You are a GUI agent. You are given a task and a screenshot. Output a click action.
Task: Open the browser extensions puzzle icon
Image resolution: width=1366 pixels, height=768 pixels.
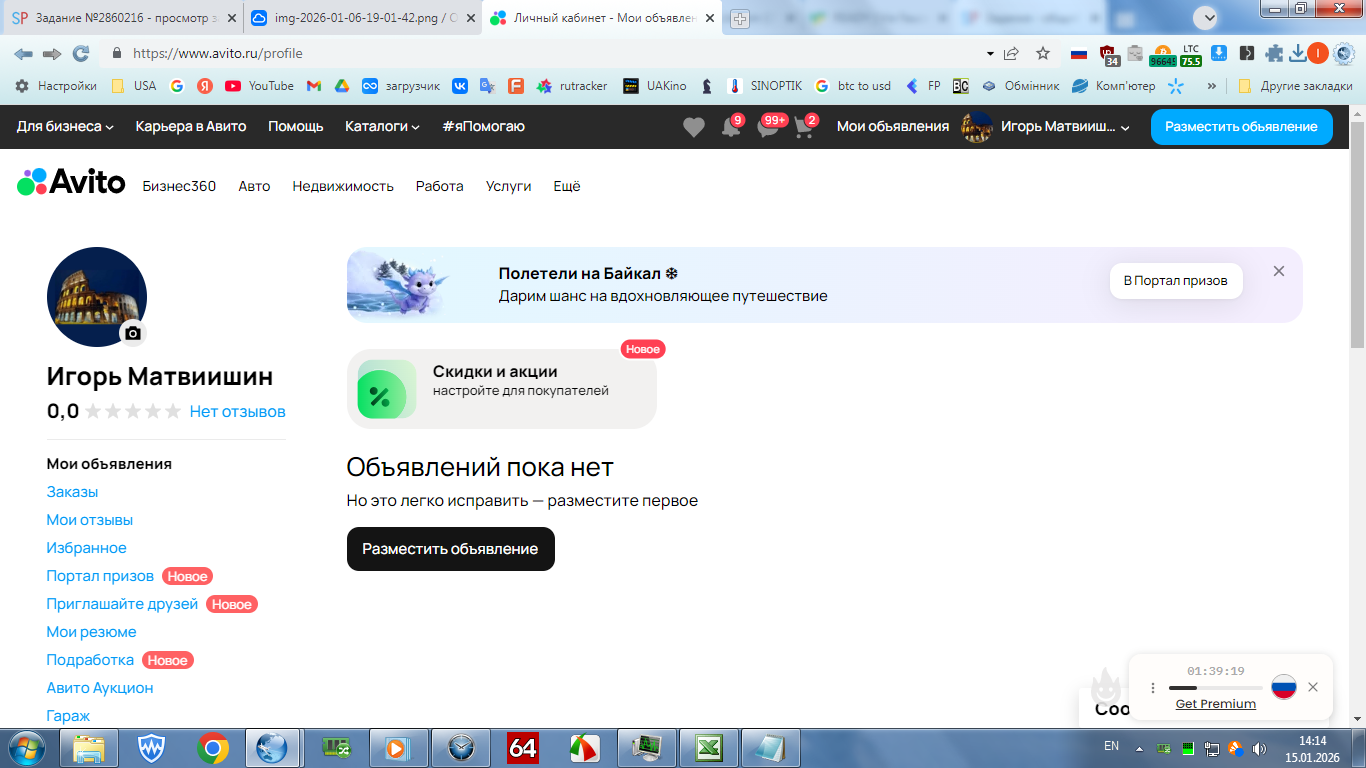point(1274,53)
